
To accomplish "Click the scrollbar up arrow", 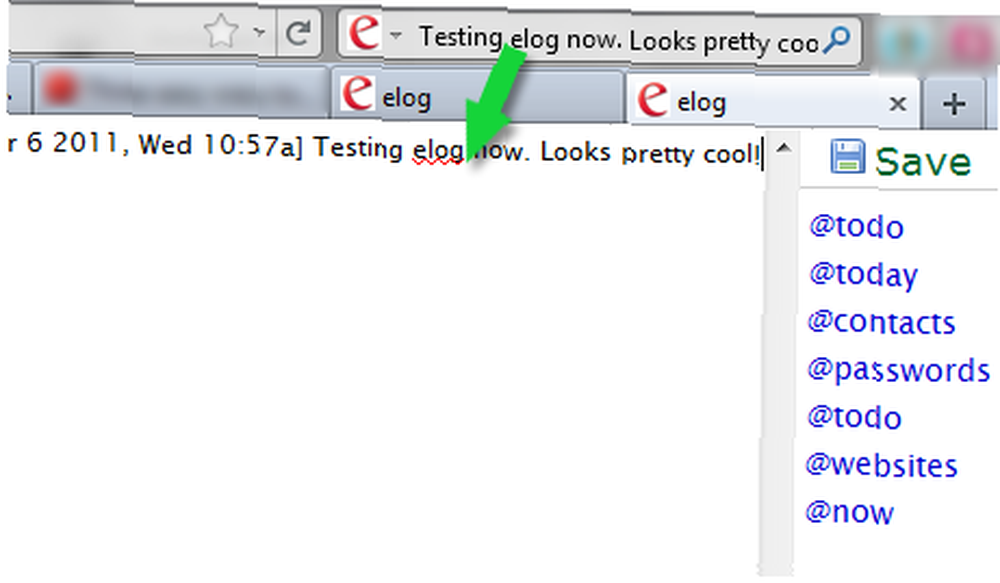I will [x=783, y=149].
